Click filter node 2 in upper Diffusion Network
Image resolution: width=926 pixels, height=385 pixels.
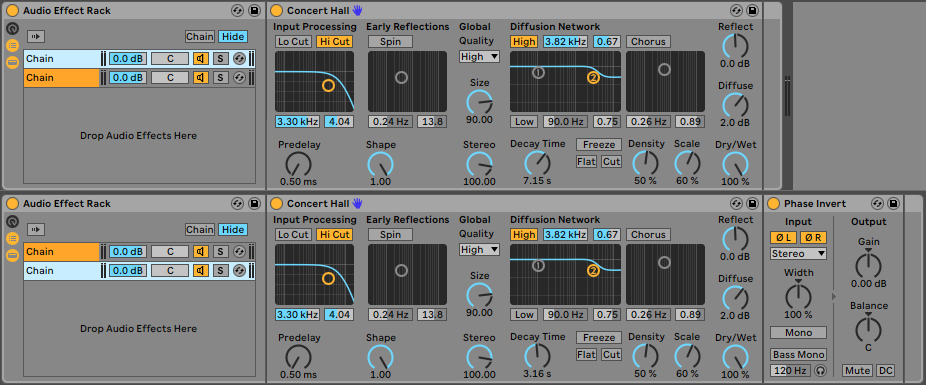(594, 77)
